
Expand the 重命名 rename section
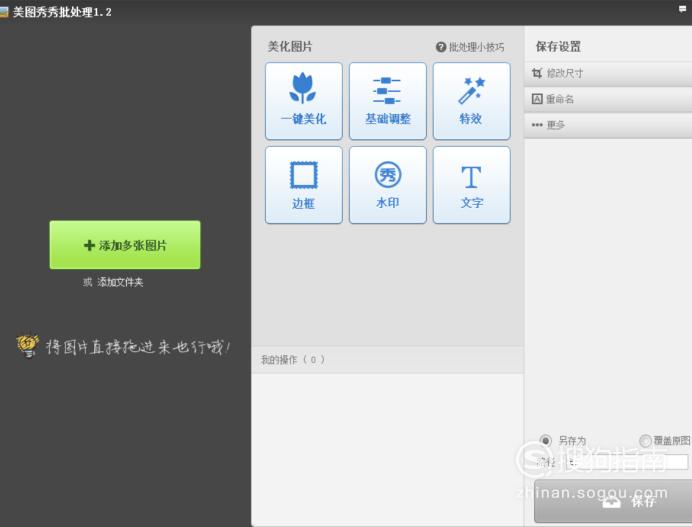pyautogui.click(x=608, y=99)
